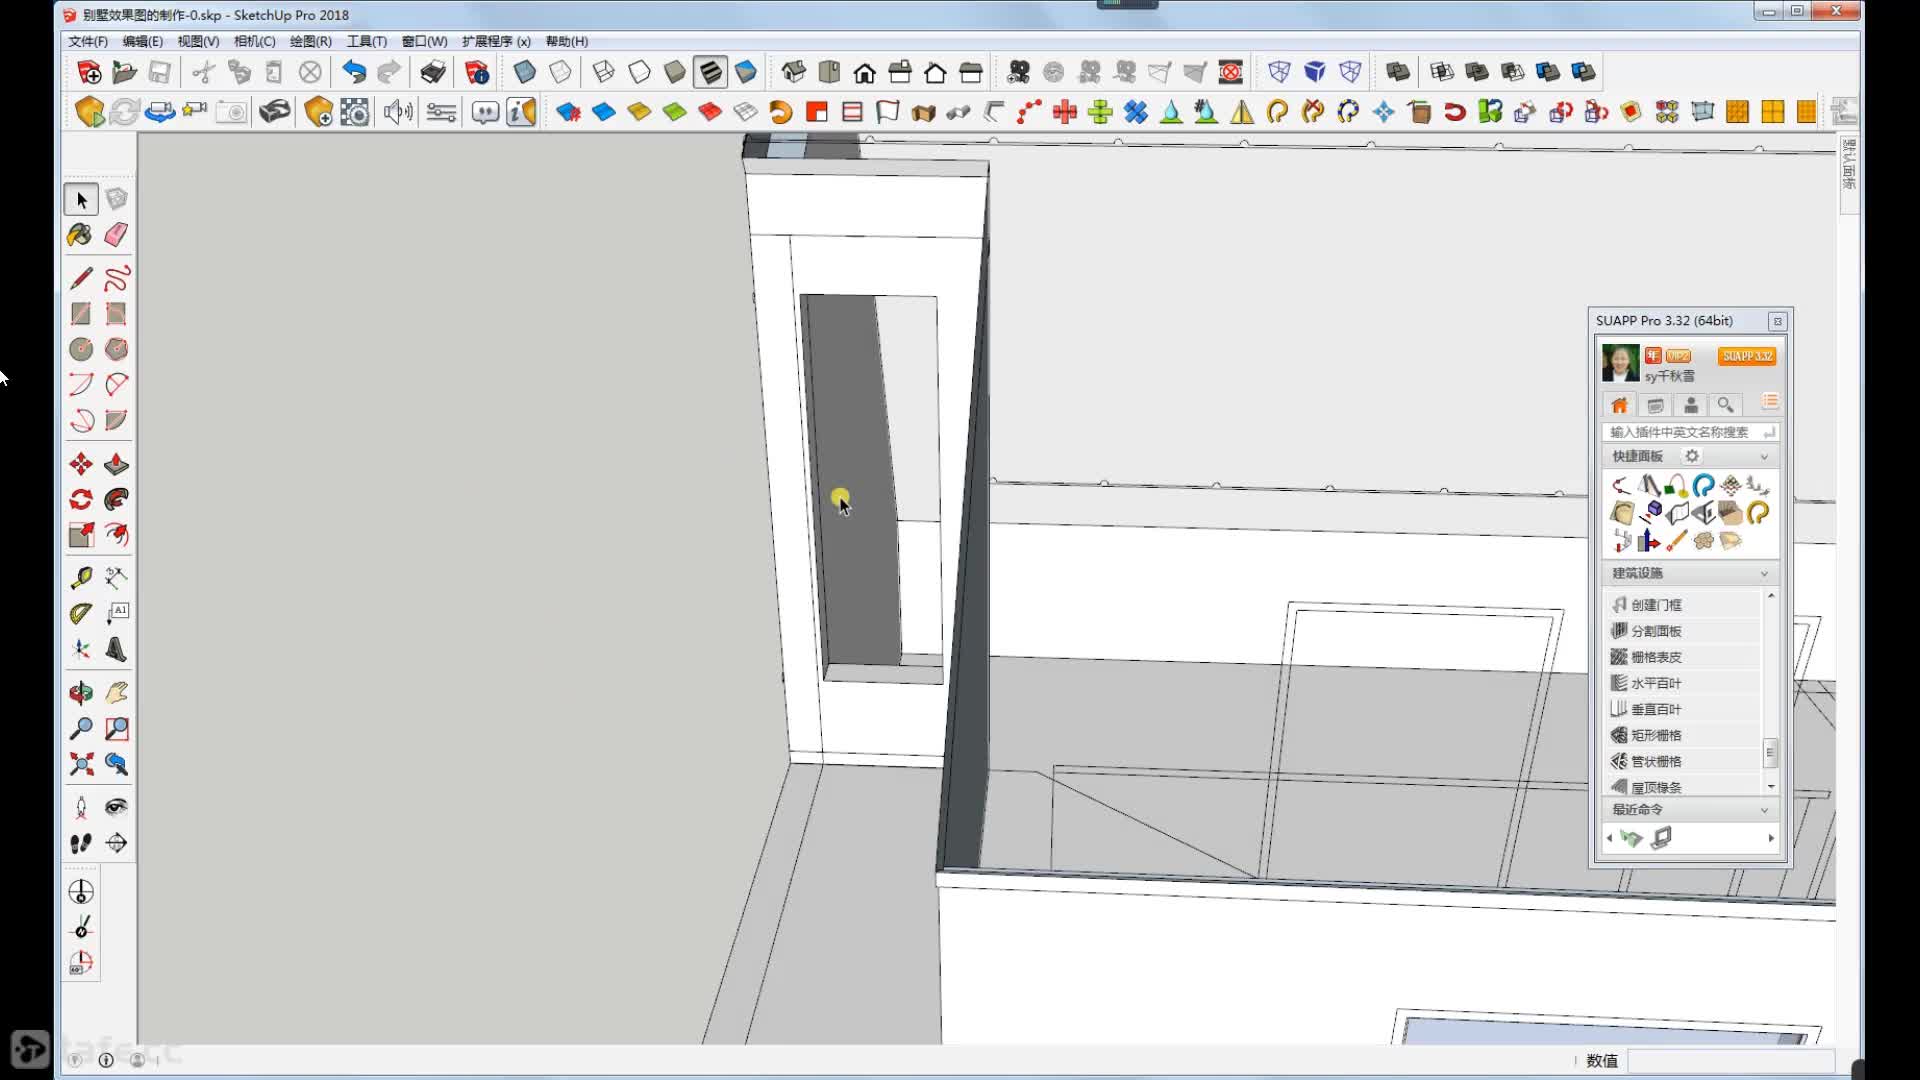Click plugin list scrollbar up arrow
1920x1080 pixels.
click(1771, 596)
